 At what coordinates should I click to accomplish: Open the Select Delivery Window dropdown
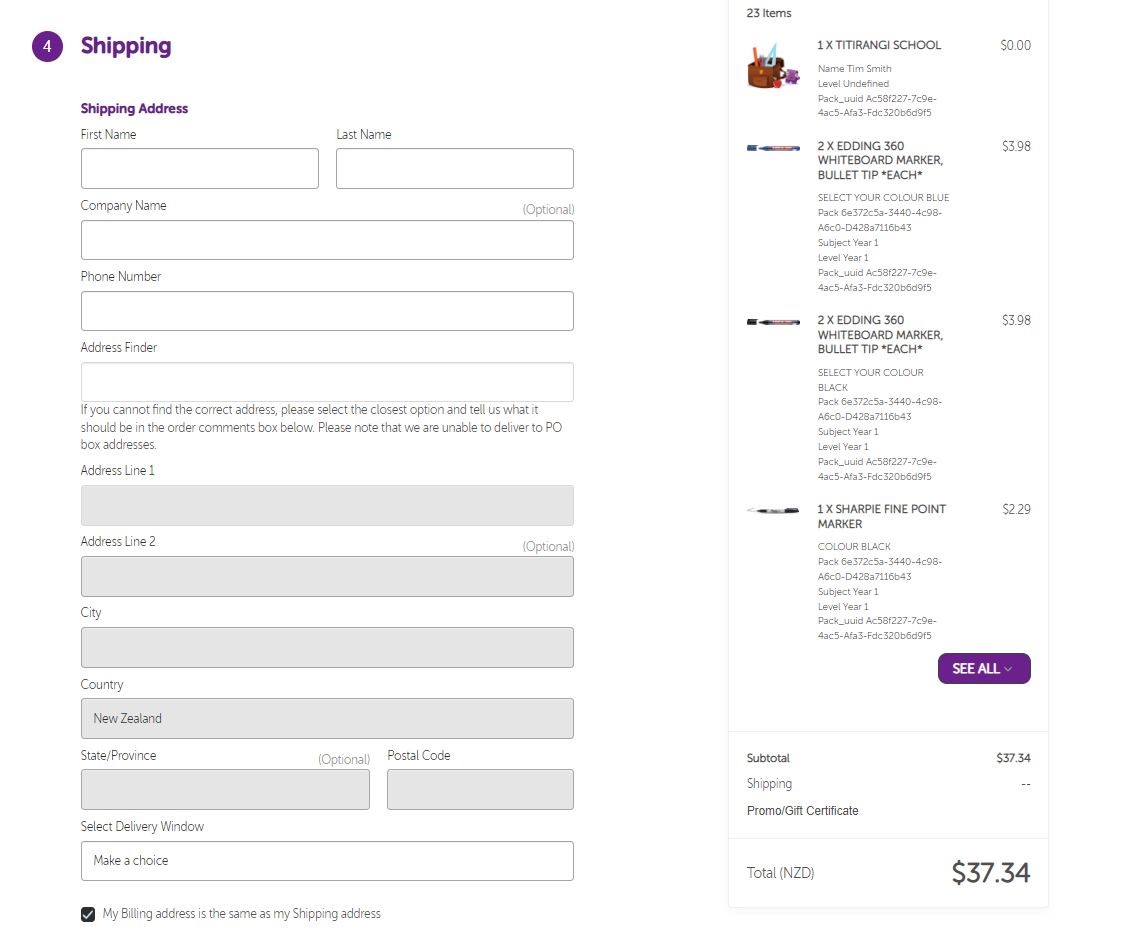coord(327,861)
